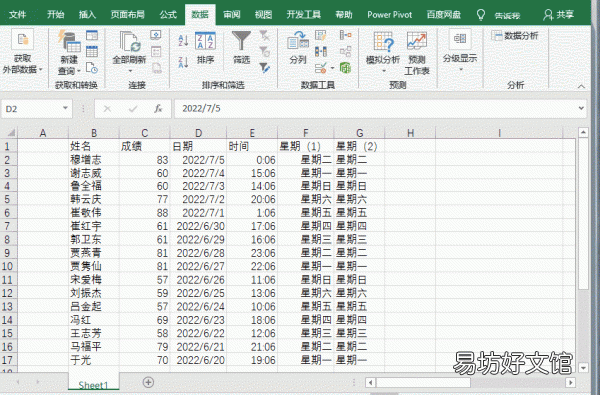The width and height of the screenshot is (600, 395).
Task: Click the 数据分析 button
Action: click(515, 36)
